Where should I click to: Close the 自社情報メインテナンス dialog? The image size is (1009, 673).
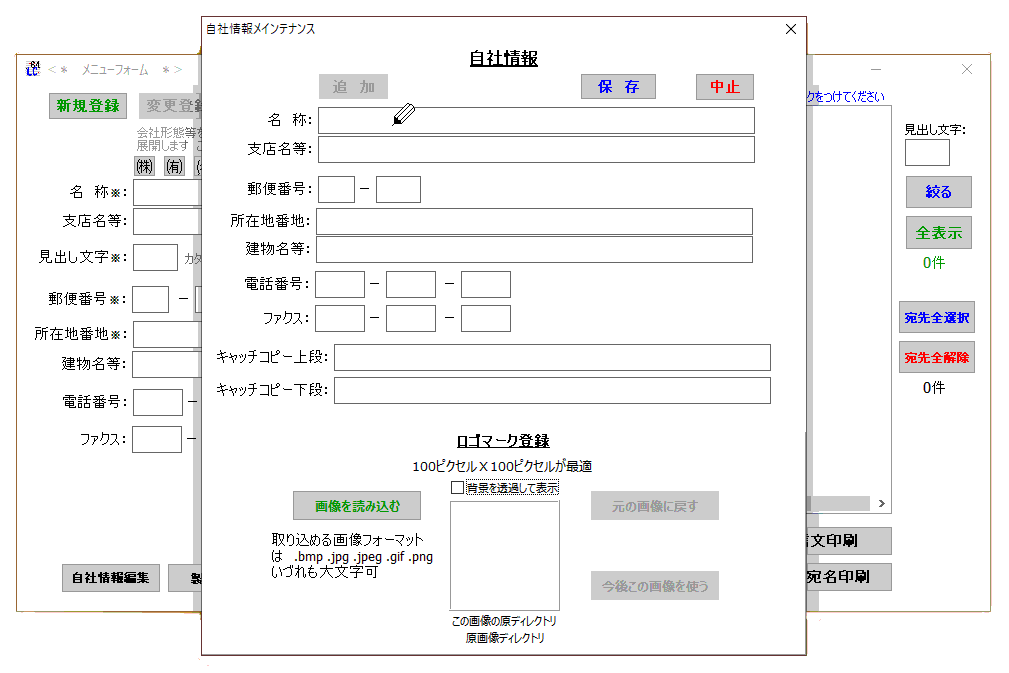click(x=790, y=29)
